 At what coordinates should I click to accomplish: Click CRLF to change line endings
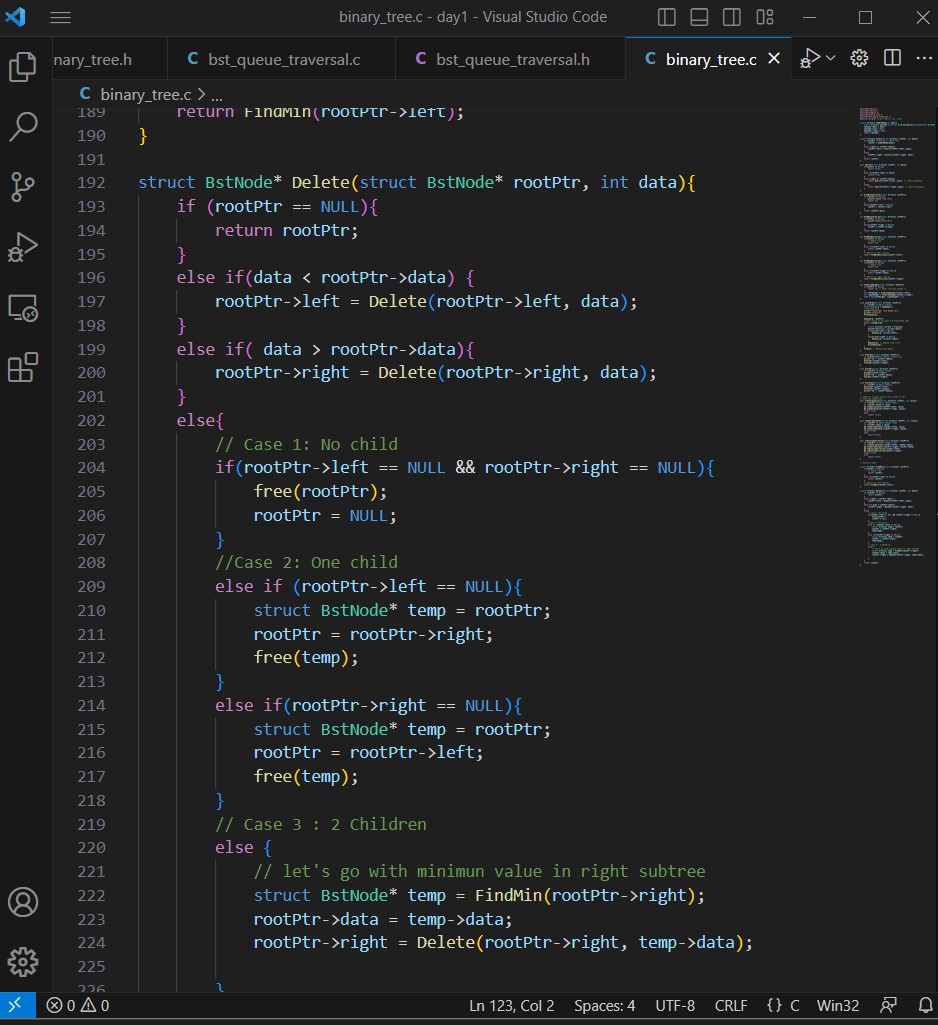(x=731, y=1006)
